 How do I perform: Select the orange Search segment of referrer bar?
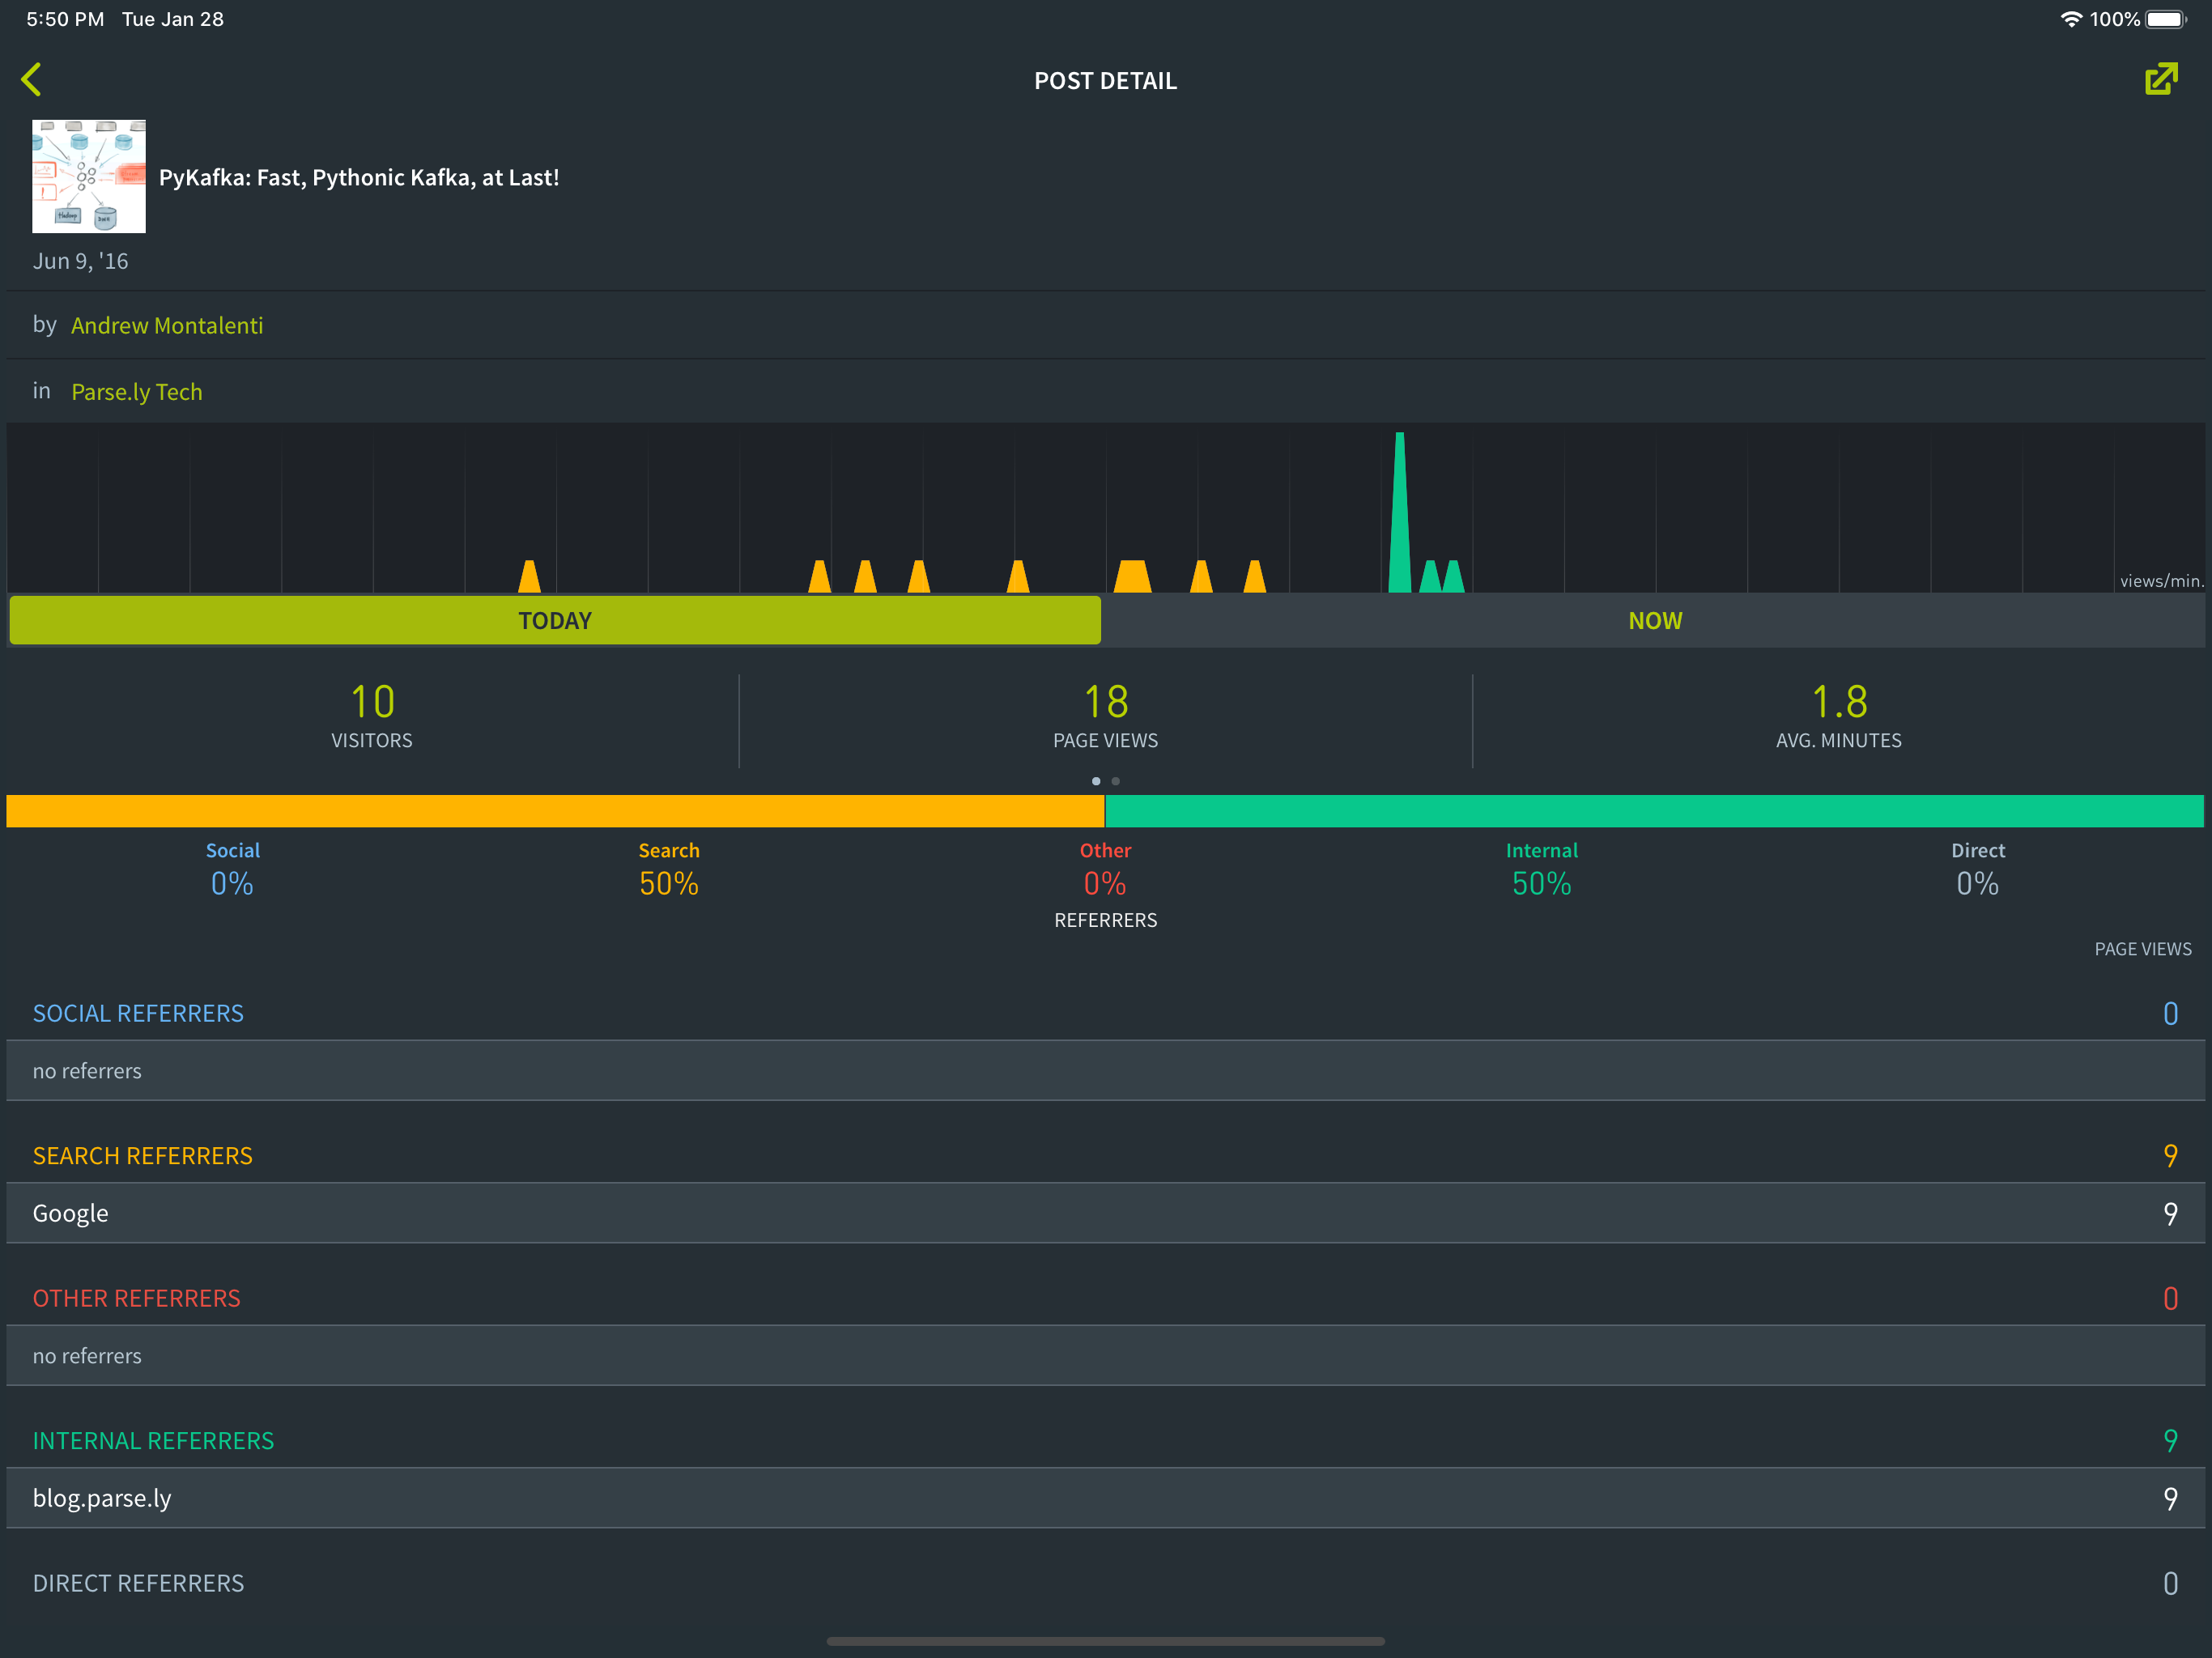coord(555,811)
